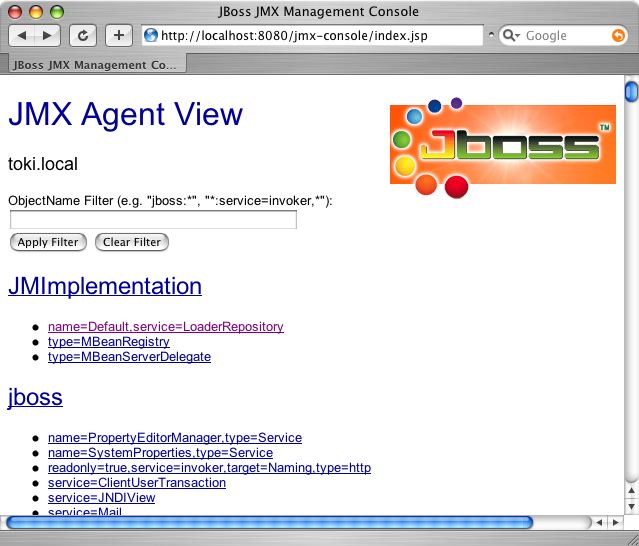Click the address bar URL field
The height and width of the screenshot is (546, 639).
(312, 35)
